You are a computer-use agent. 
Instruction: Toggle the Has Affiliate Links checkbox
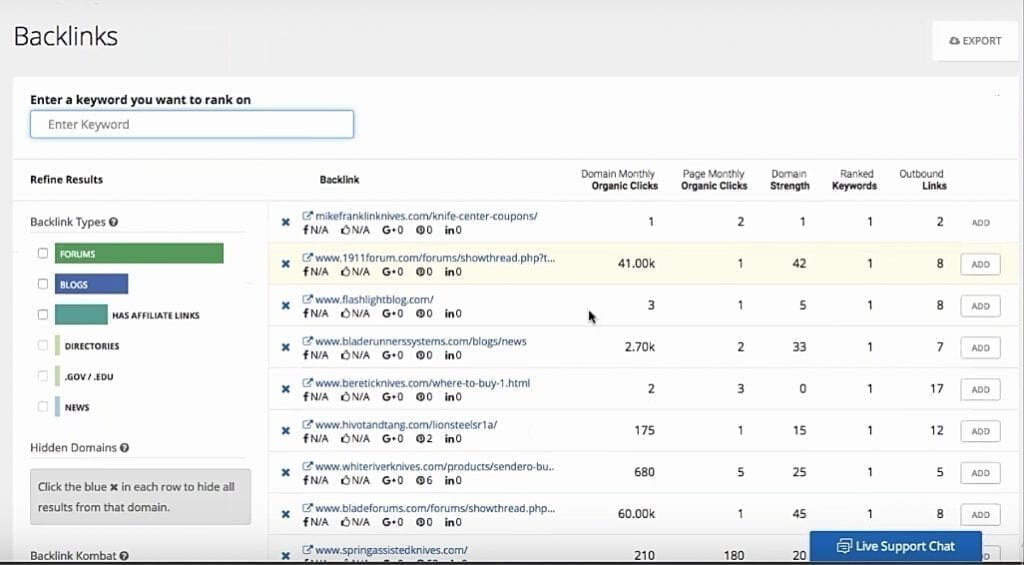(43, 314)
